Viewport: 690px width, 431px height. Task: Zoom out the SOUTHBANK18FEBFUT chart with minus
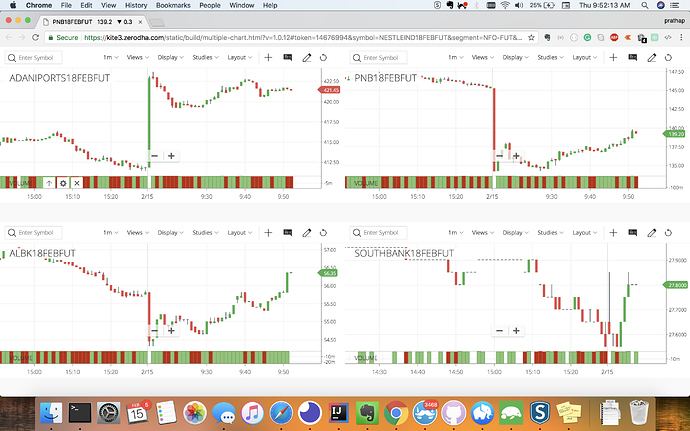(x=499, y=331)
